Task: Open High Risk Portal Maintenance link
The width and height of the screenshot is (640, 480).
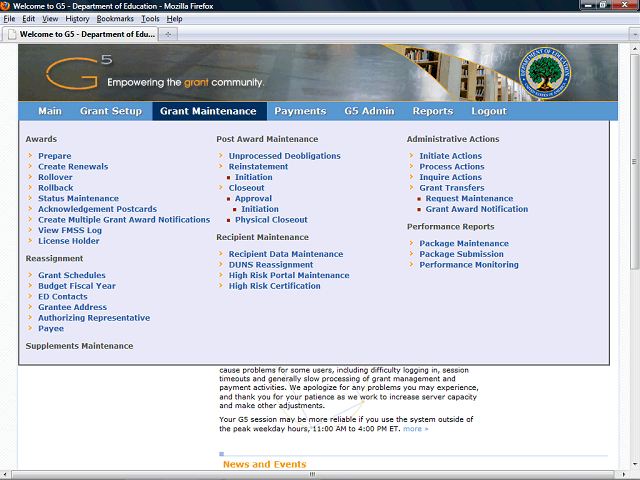Action: click(289, 275)
